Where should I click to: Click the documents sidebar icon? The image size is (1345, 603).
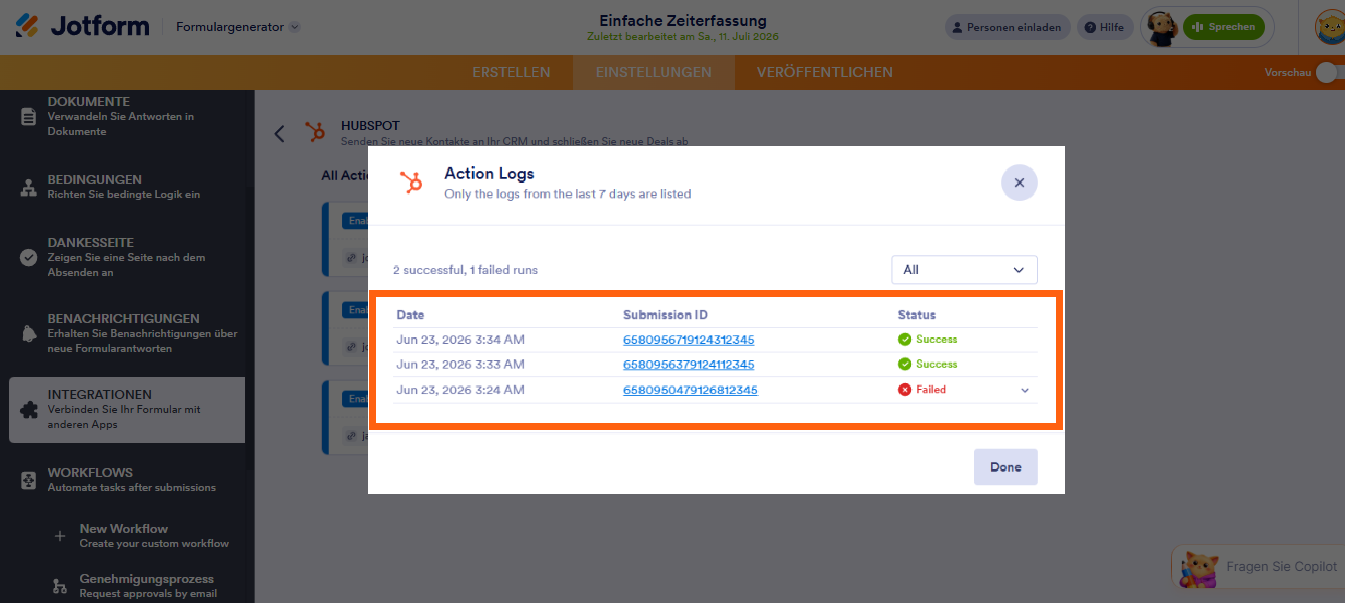coord(29,116)
